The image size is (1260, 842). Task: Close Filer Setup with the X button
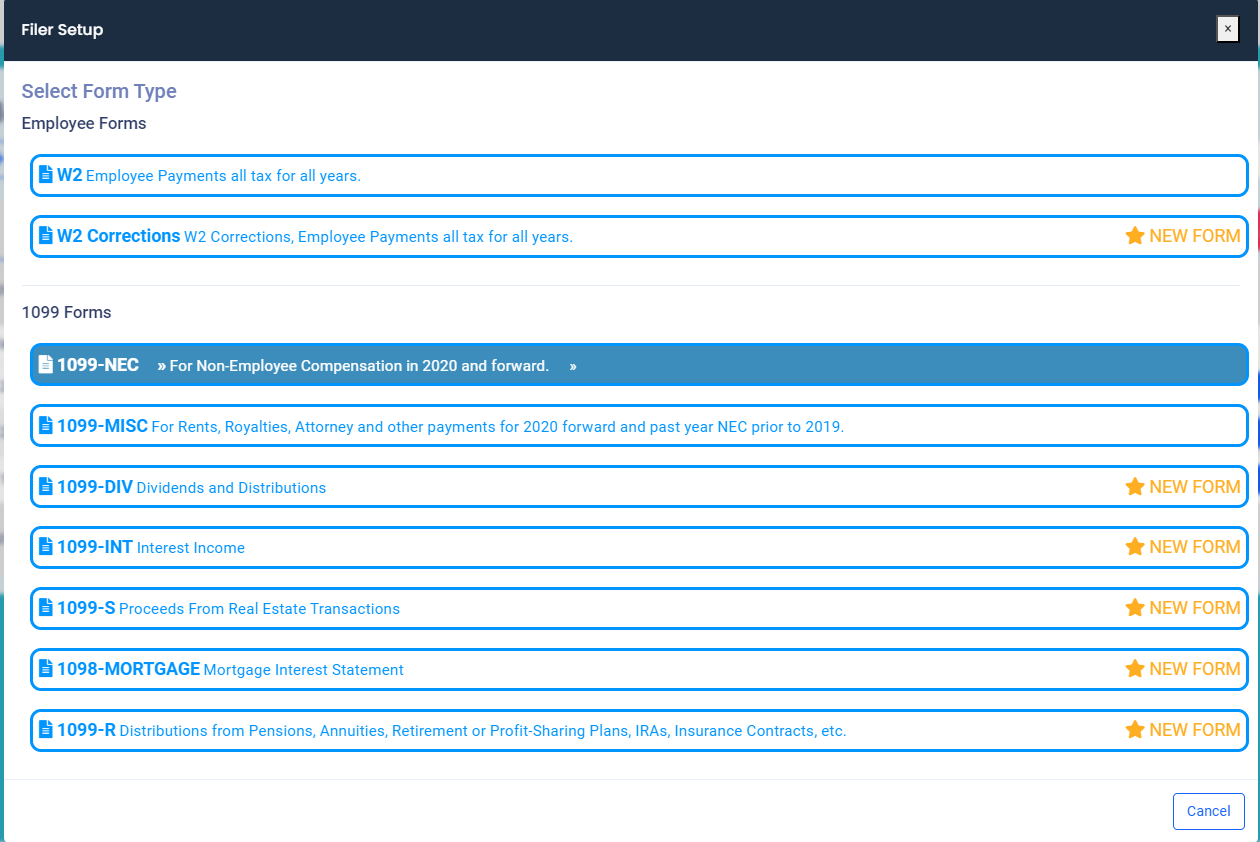click(x=1228, y=29)
